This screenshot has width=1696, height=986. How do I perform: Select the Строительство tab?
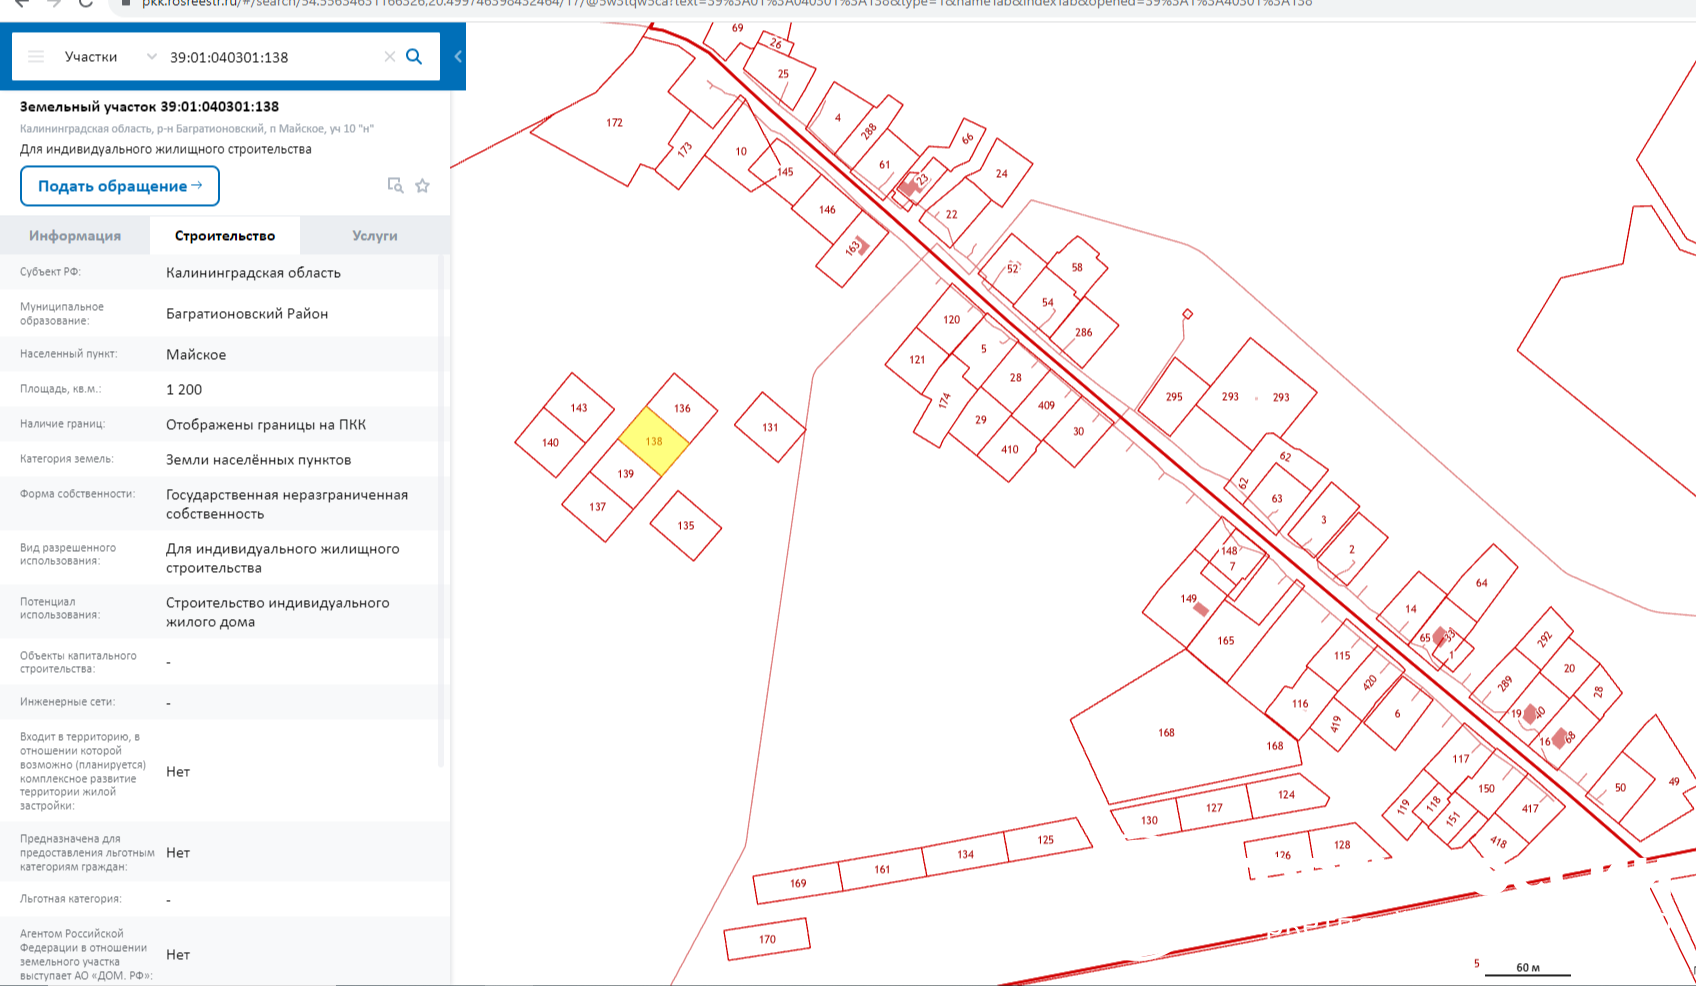click(225, 236)
